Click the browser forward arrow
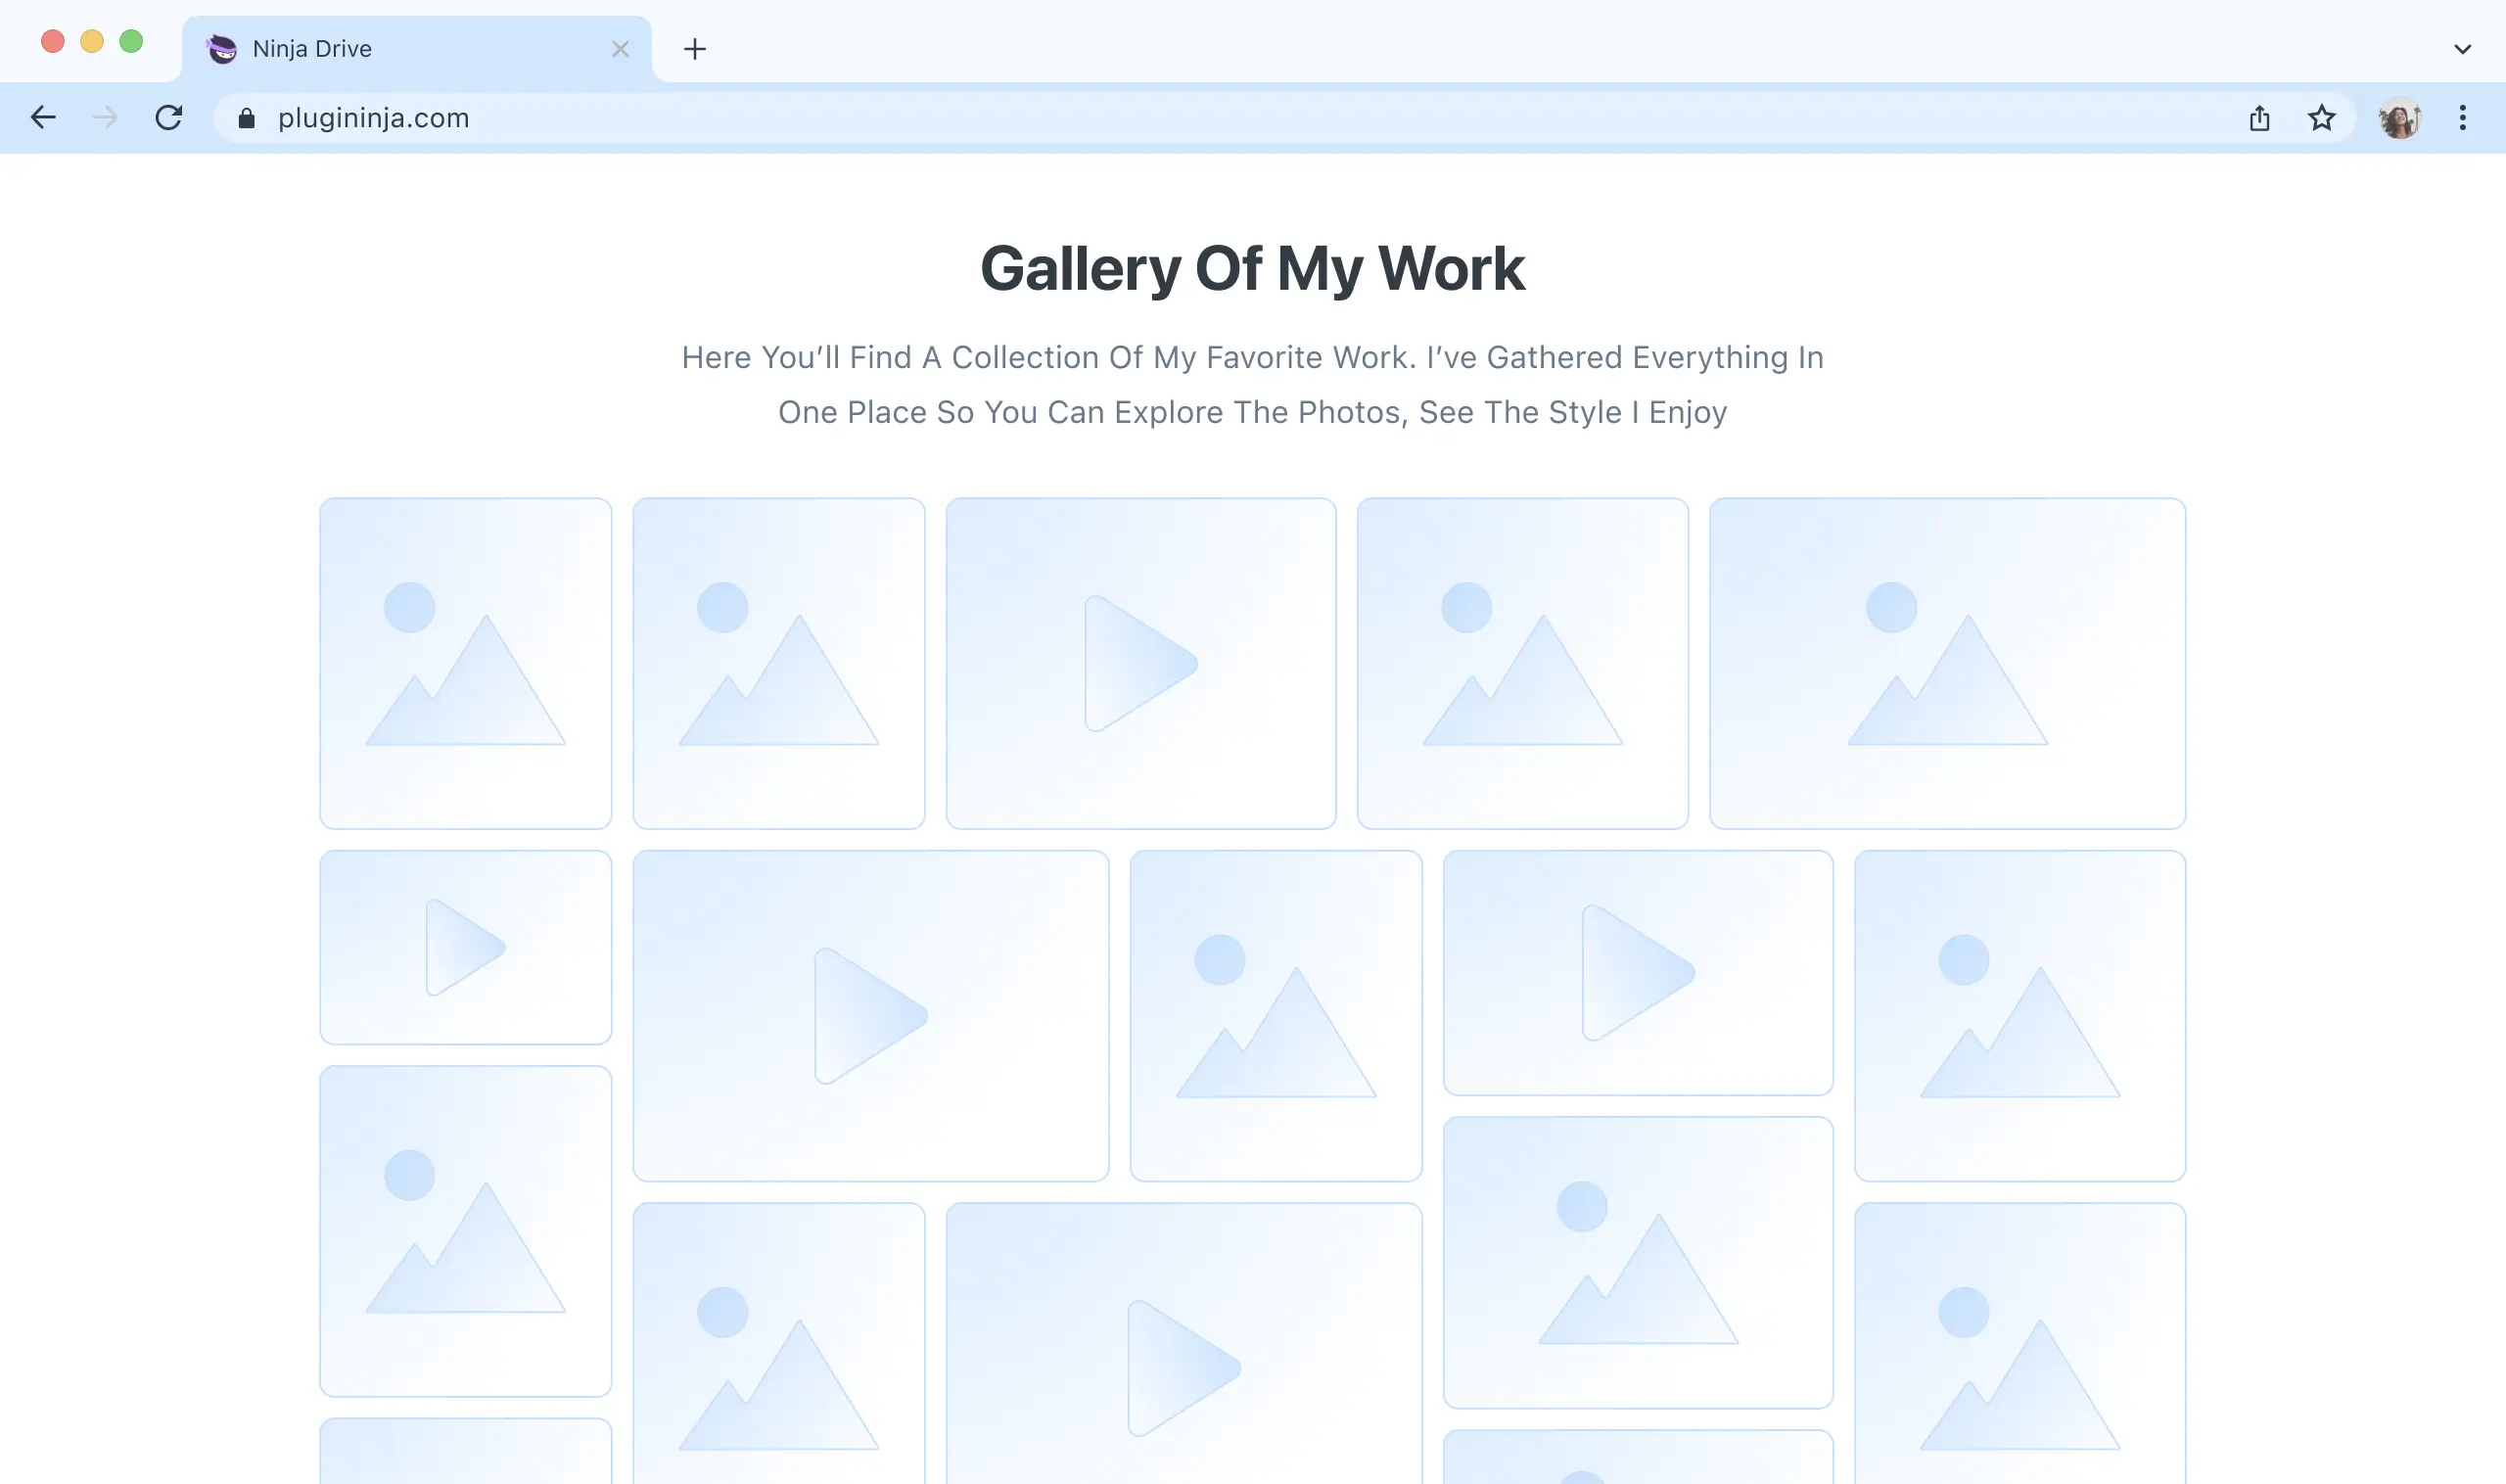Screen dimensions: 2506x1484 [105, 118]
